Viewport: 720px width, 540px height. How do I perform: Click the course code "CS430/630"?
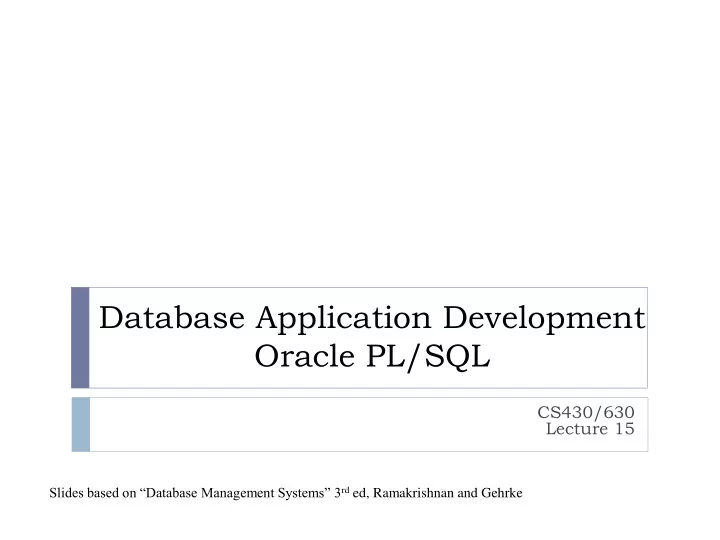point(586,412)
